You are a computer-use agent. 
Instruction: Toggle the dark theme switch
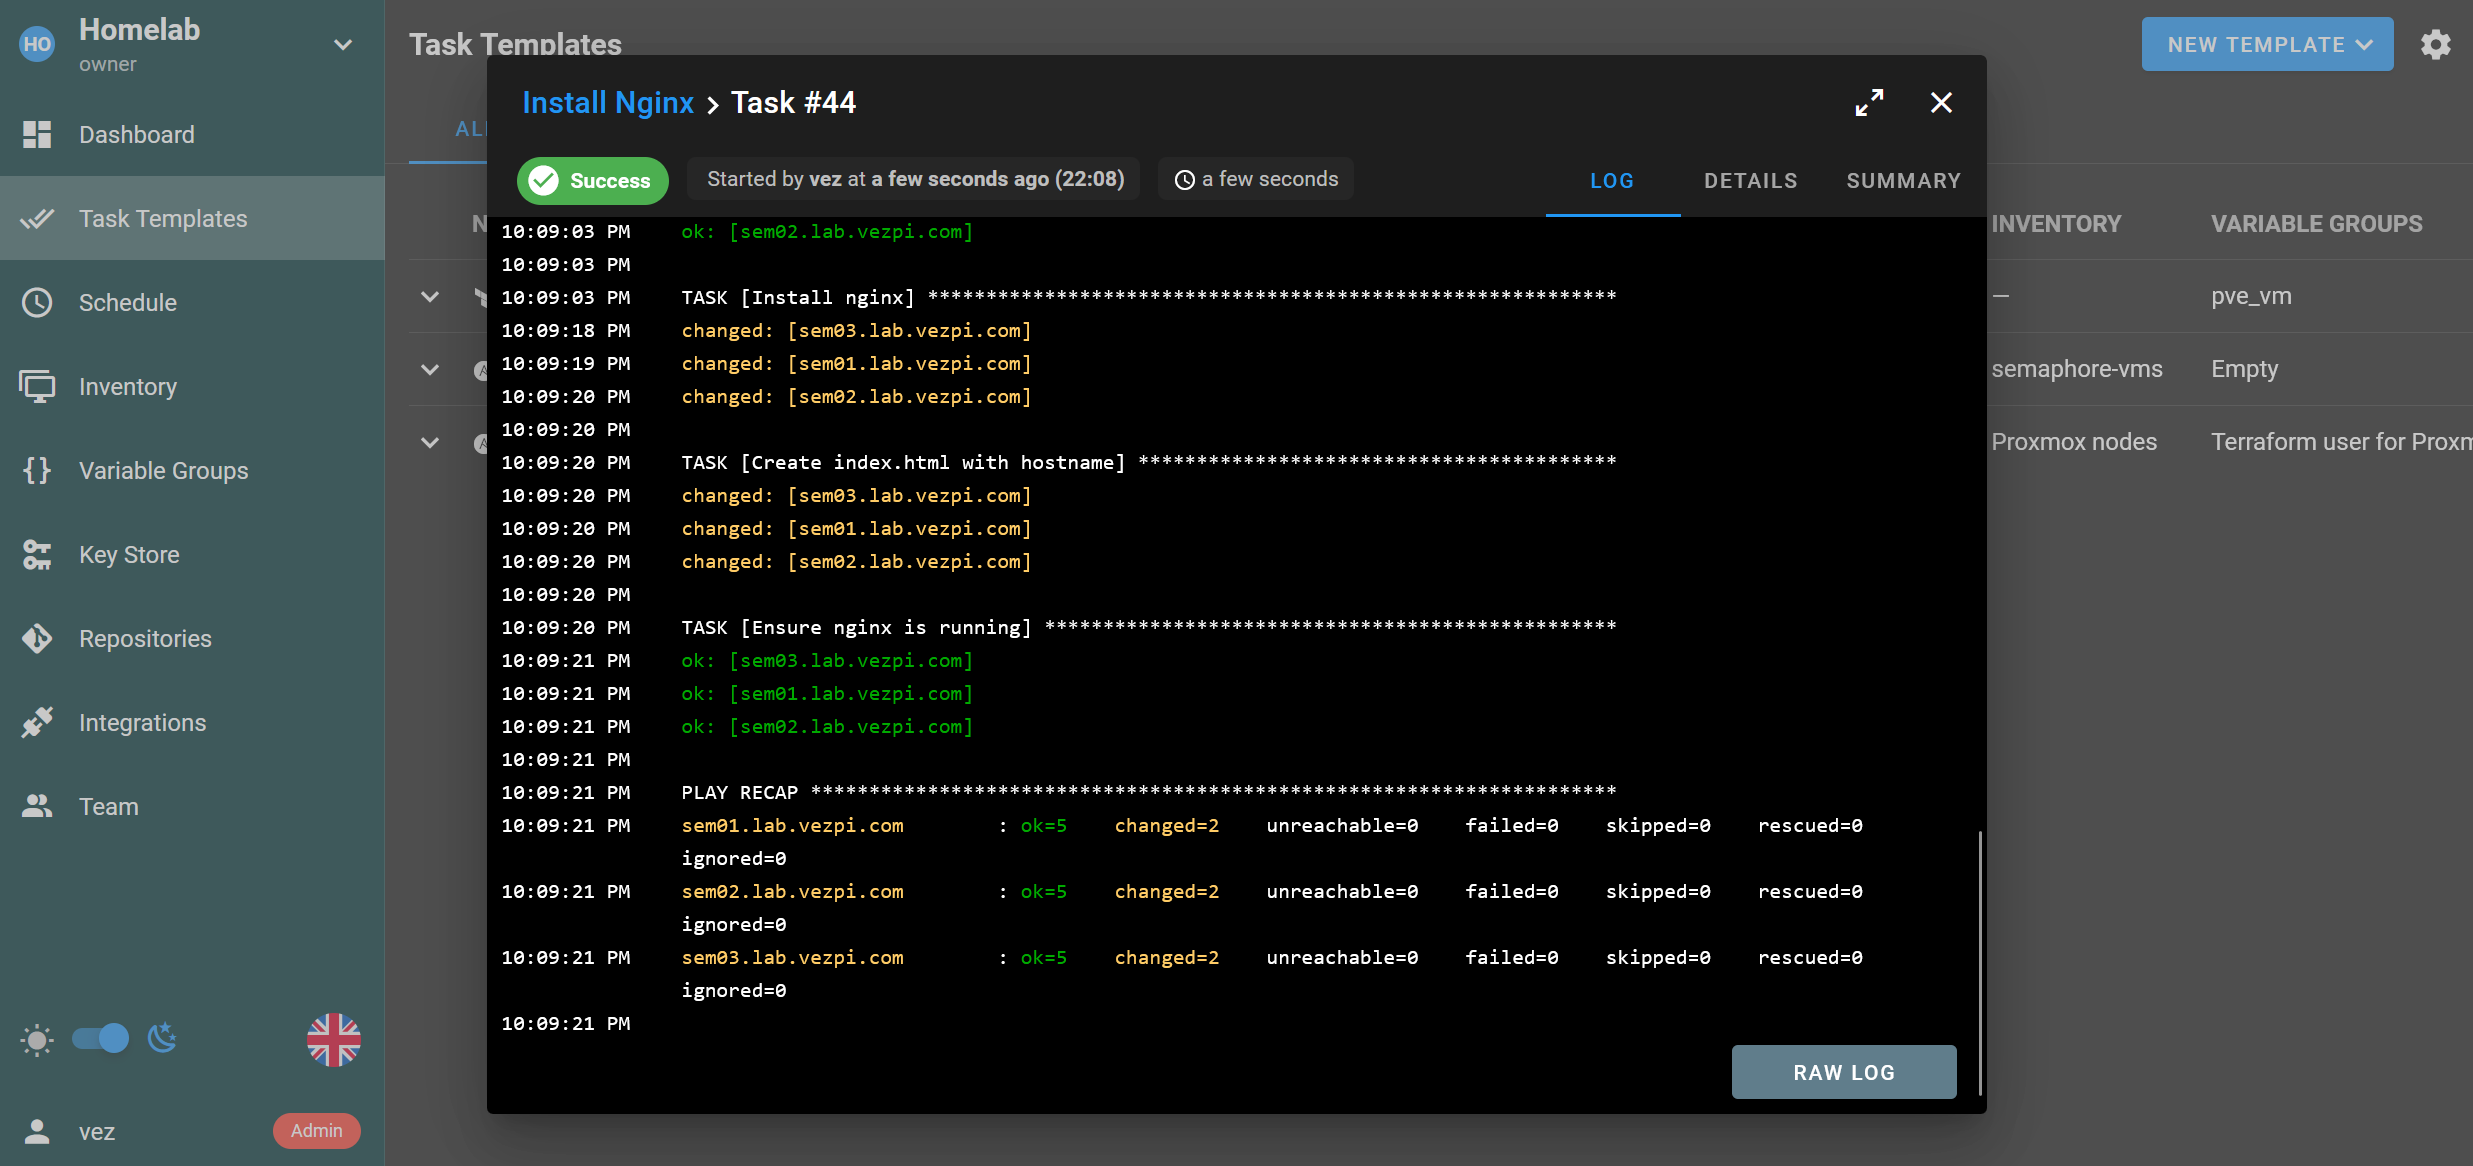[98, 1039]
